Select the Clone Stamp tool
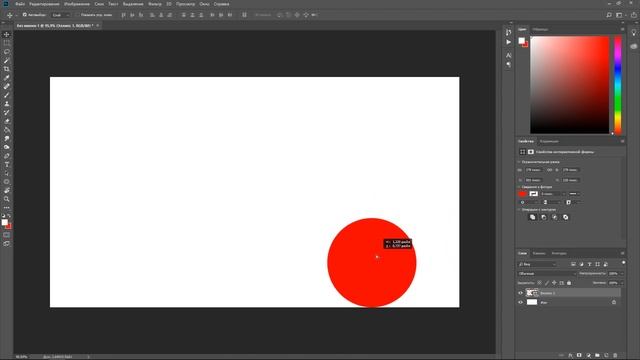 [x=7, y=104]
